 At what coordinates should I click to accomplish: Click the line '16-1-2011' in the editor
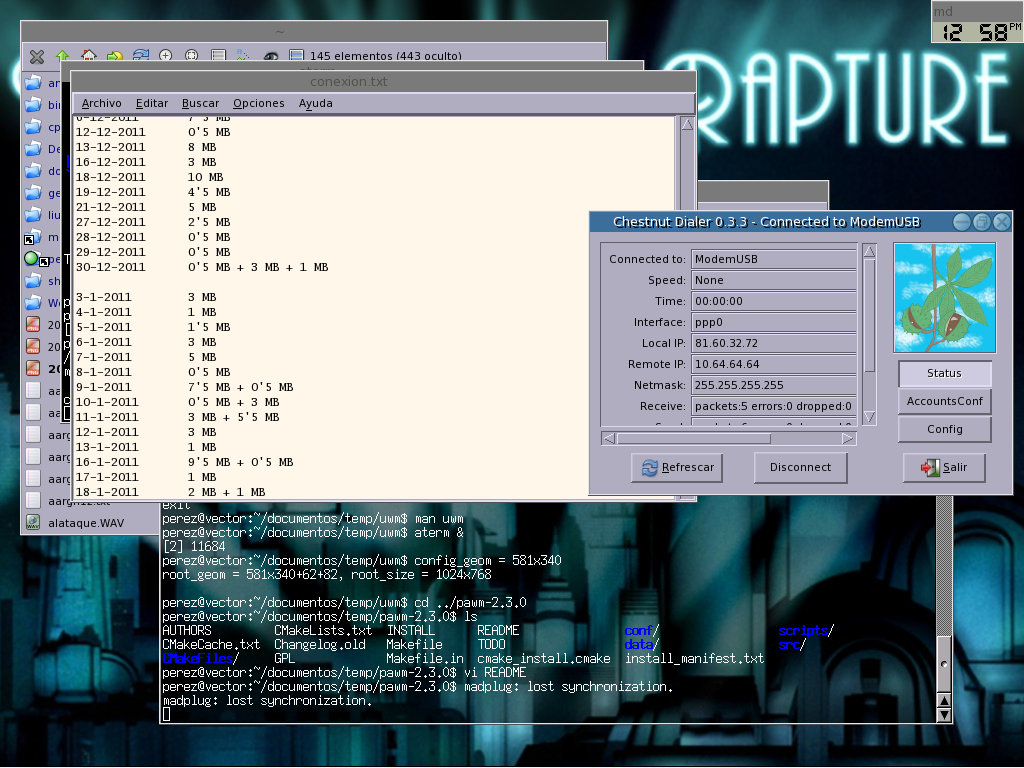184,462
